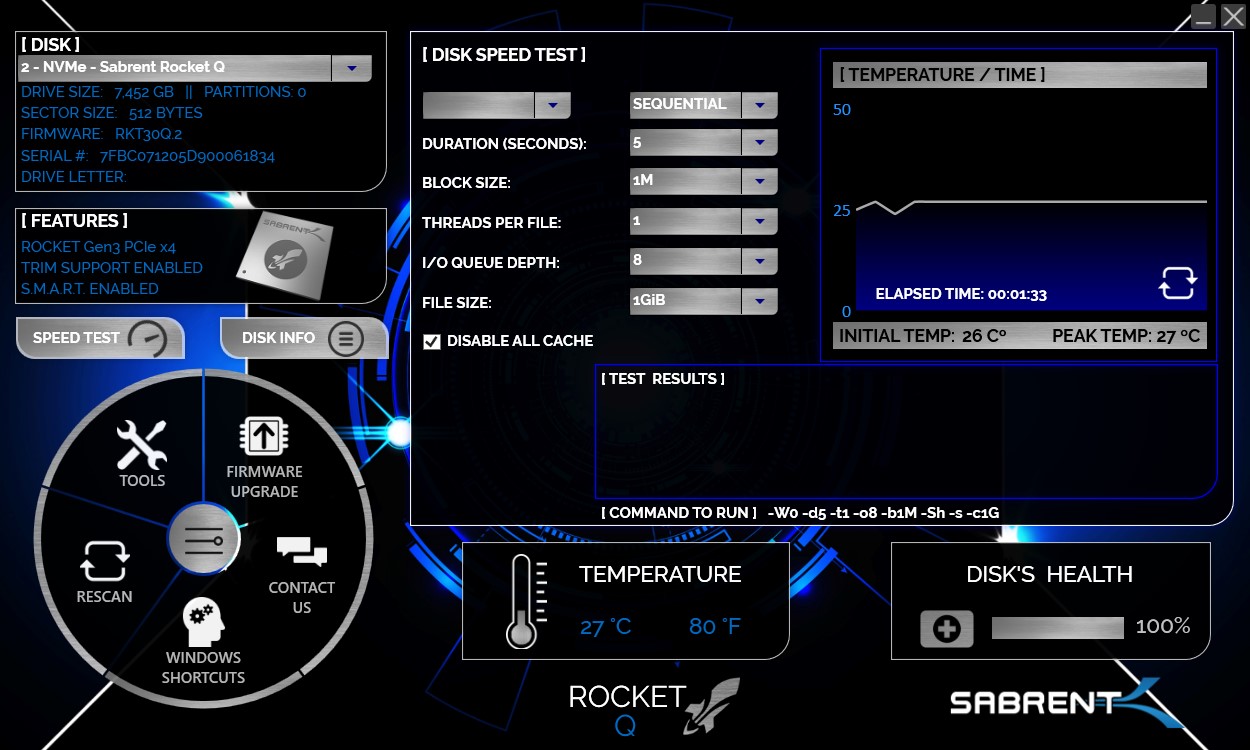Click the Drive Letter field label

pos(74,177)
